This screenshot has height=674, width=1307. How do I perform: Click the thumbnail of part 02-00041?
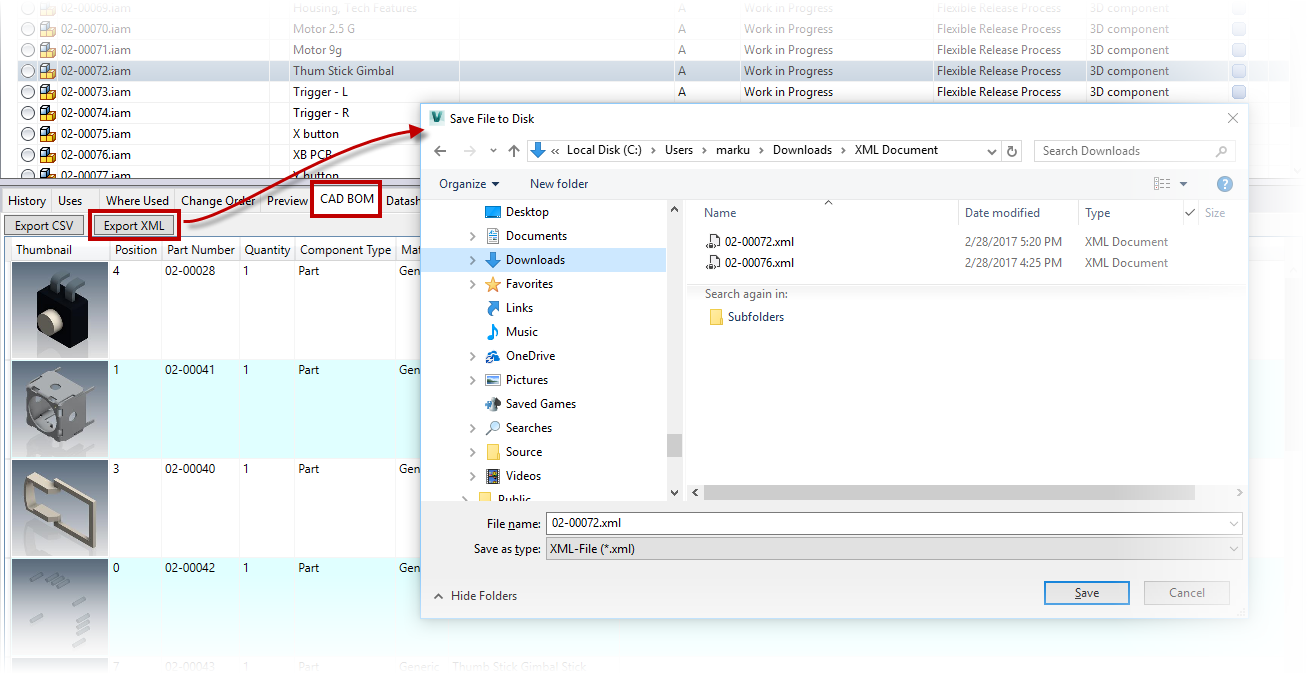[x=59, y=407]
